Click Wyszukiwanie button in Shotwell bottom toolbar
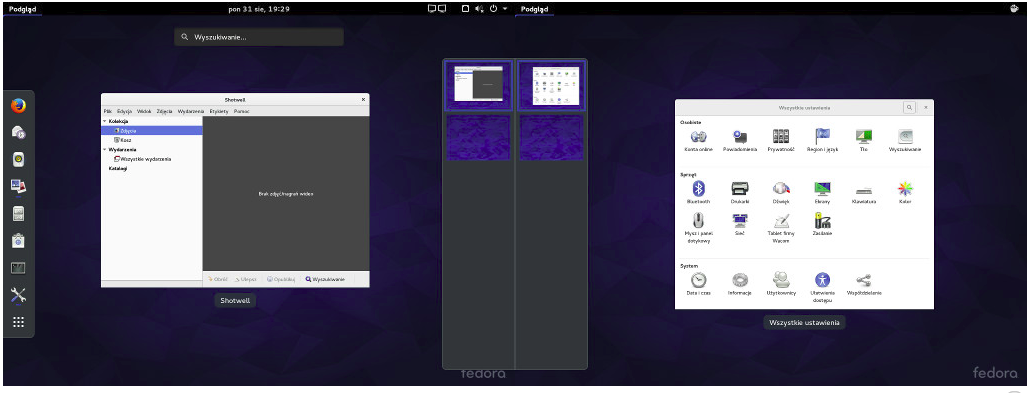This screenshot has height=393, width=1032. pos(325,279)
